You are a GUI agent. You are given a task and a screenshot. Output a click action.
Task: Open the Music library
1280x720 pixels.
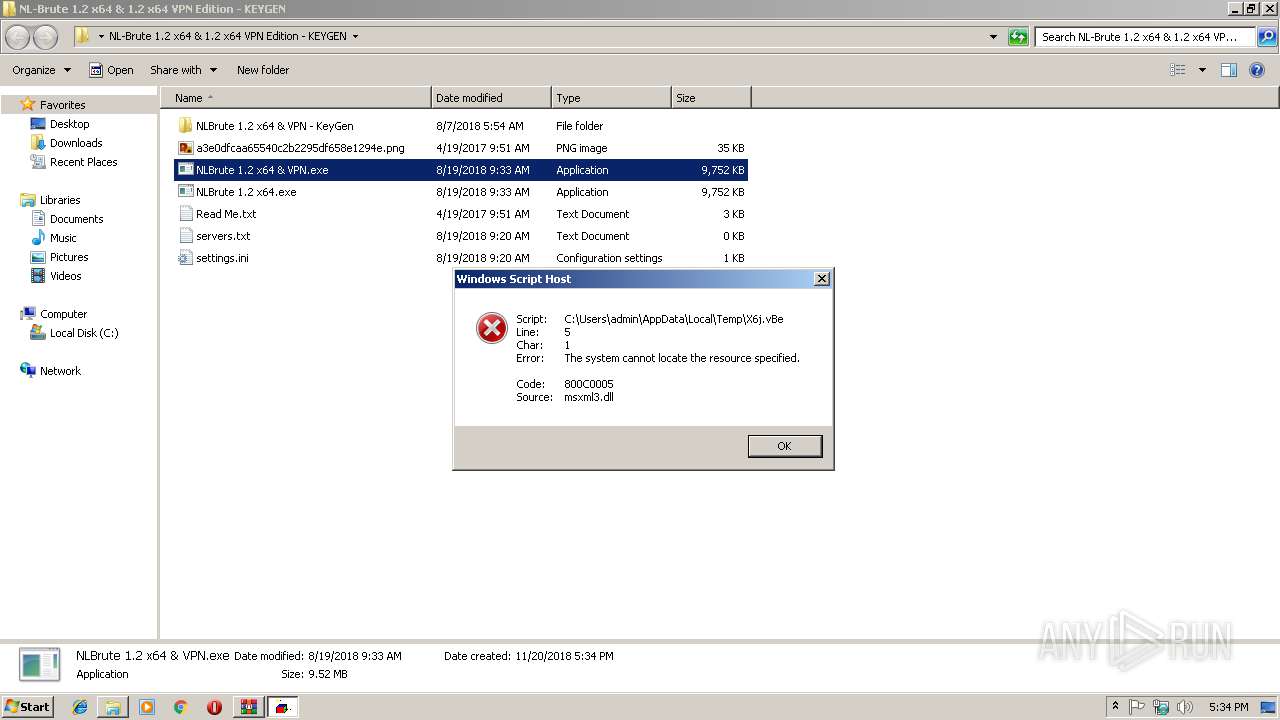(63, 238)
